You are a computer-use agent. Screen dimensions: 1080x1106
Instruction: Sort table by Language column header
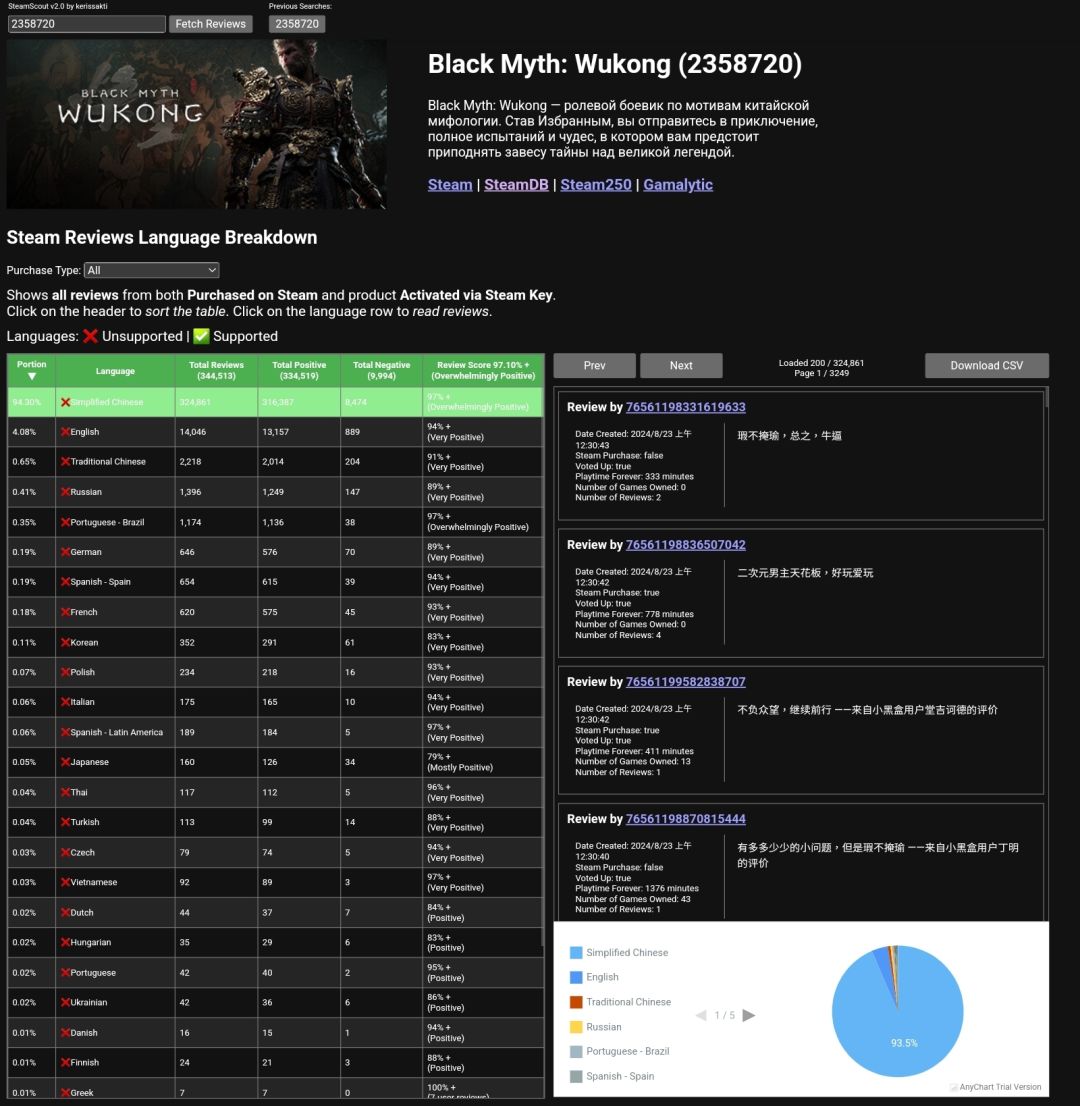point(115,370)
